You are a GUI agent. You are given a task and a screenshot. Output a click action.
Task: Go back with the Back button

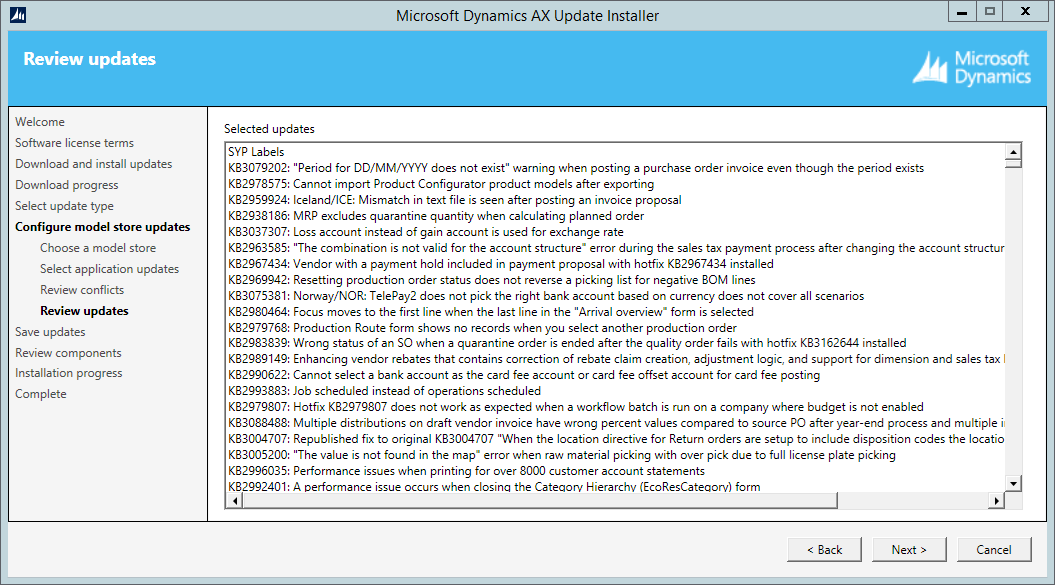824,549
